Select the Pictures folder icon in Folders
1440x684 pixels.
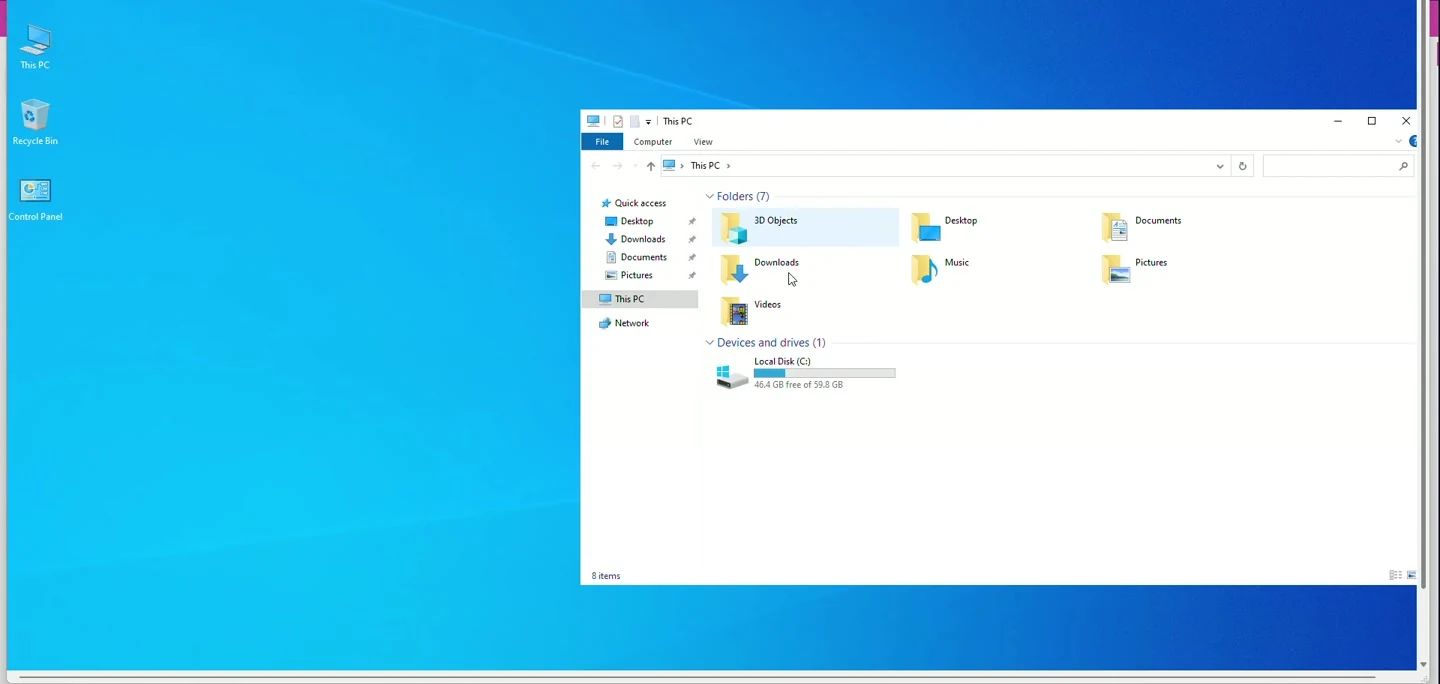click(1115, 270)
